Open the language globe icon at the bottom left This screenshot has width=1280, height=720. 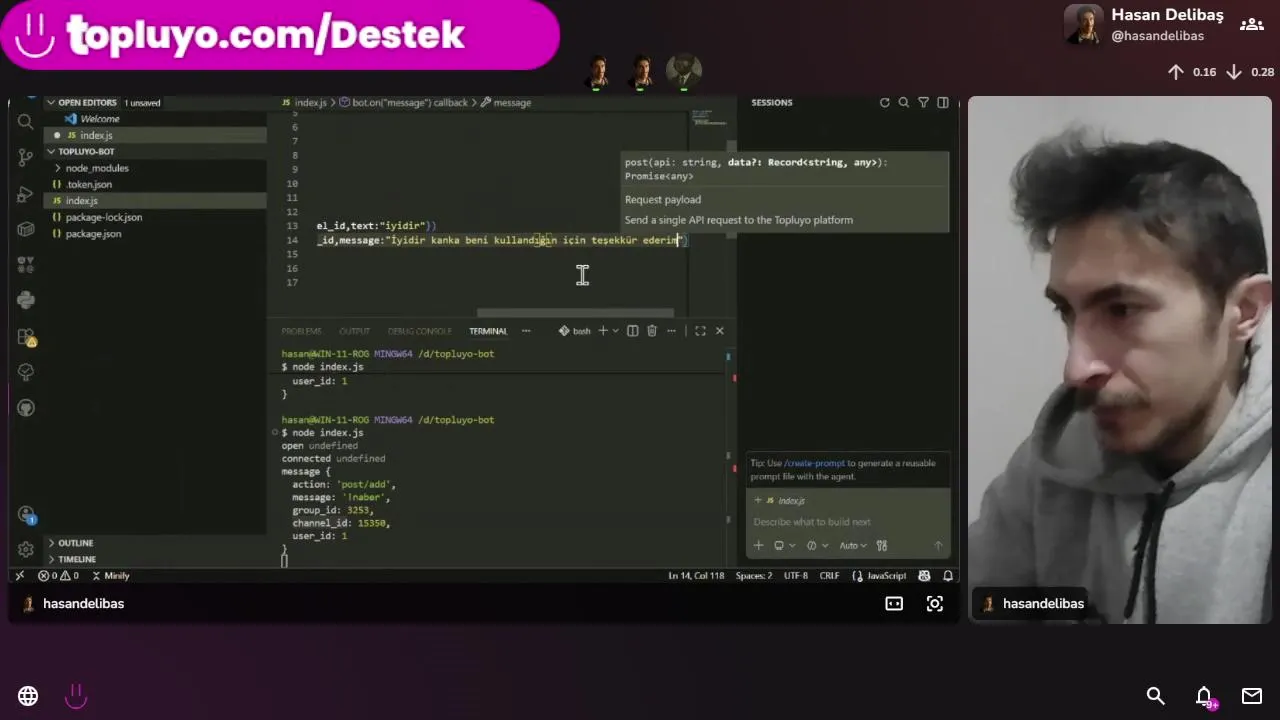pyautogui.click(x=28, y=696)
